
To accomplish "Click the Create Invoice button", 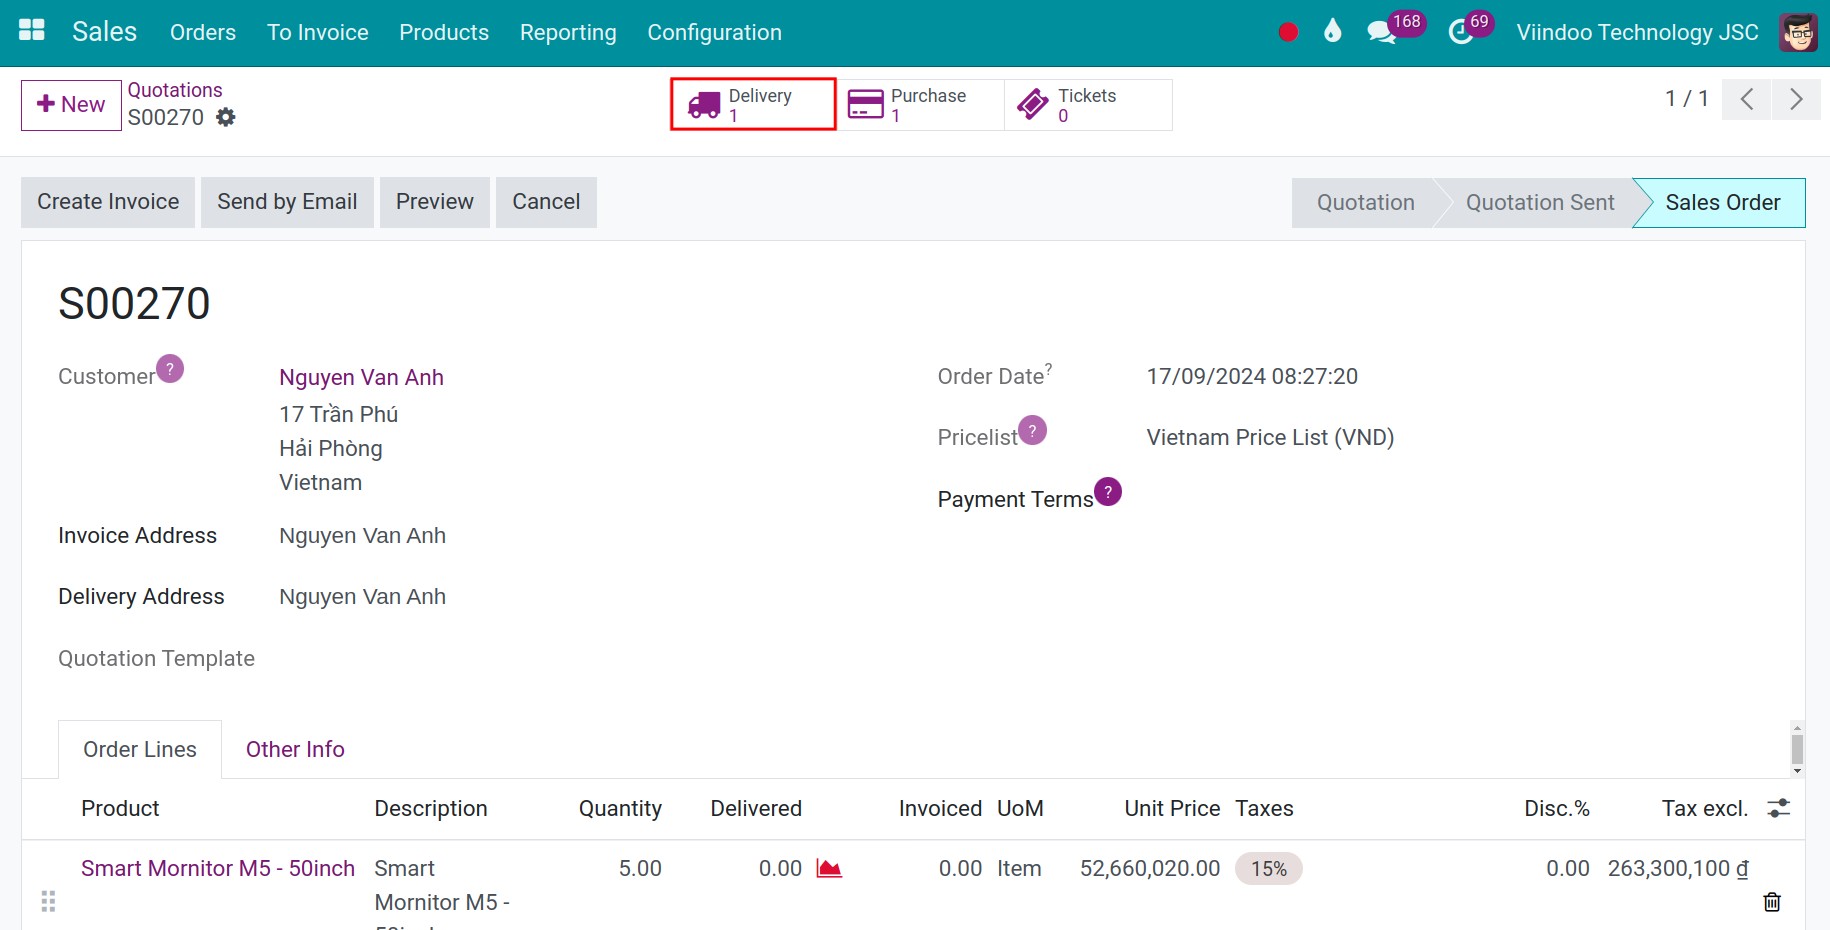I will coord(107,201).
